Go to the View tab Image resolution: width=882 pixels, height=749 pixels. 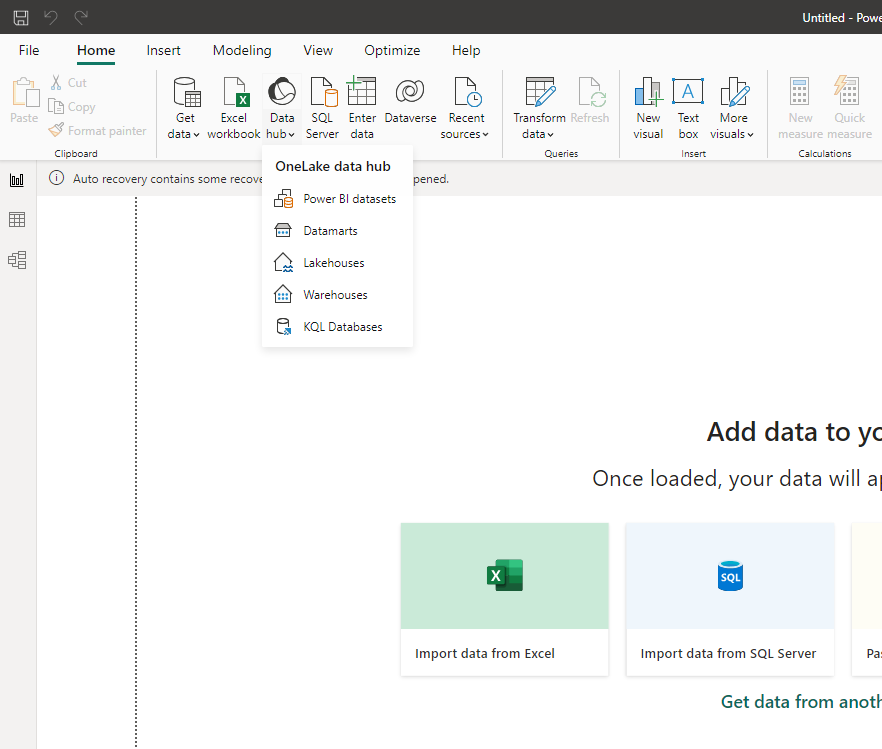point(318,51)
